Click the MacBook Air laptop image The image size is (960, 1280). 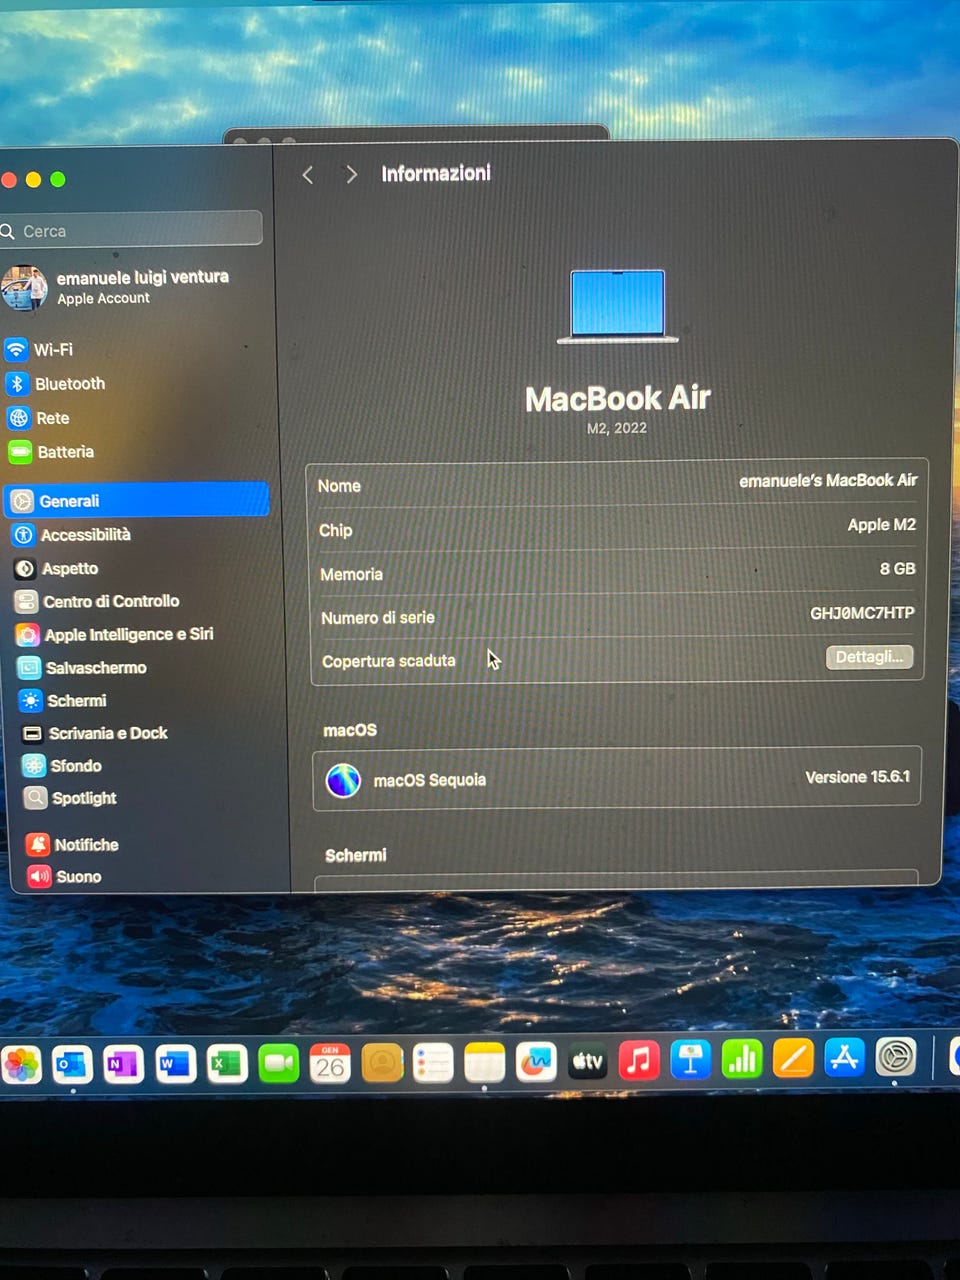pos(618,306)
